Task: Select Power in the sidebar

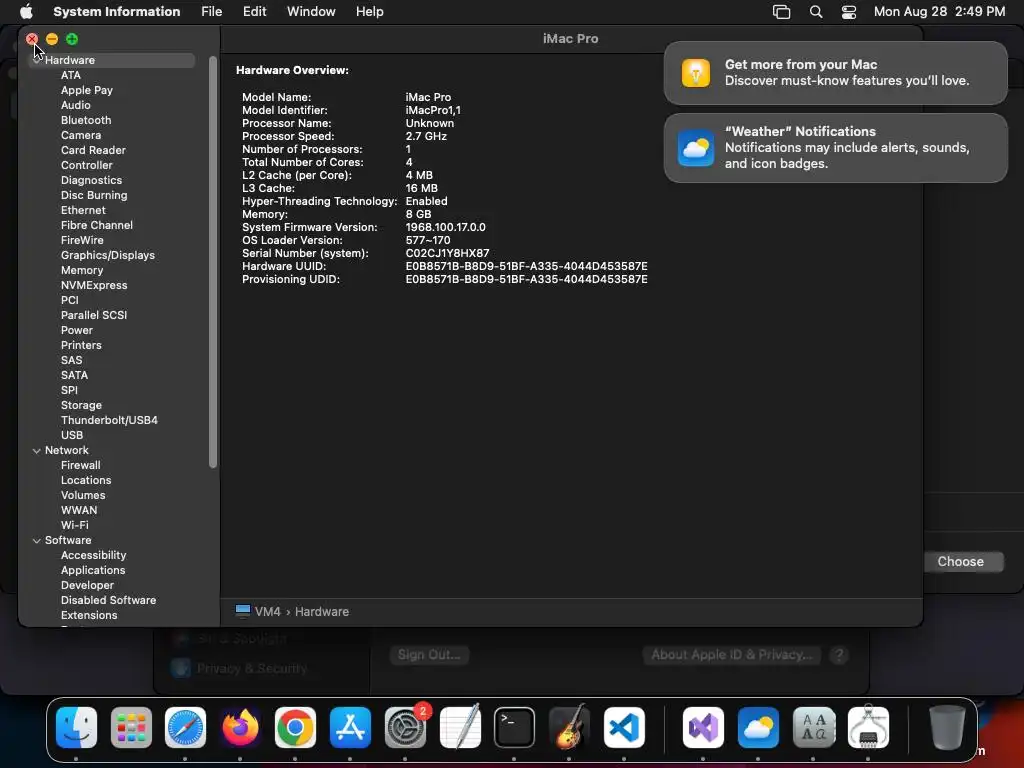Action: pyautogui.click(x=77, y=330)
